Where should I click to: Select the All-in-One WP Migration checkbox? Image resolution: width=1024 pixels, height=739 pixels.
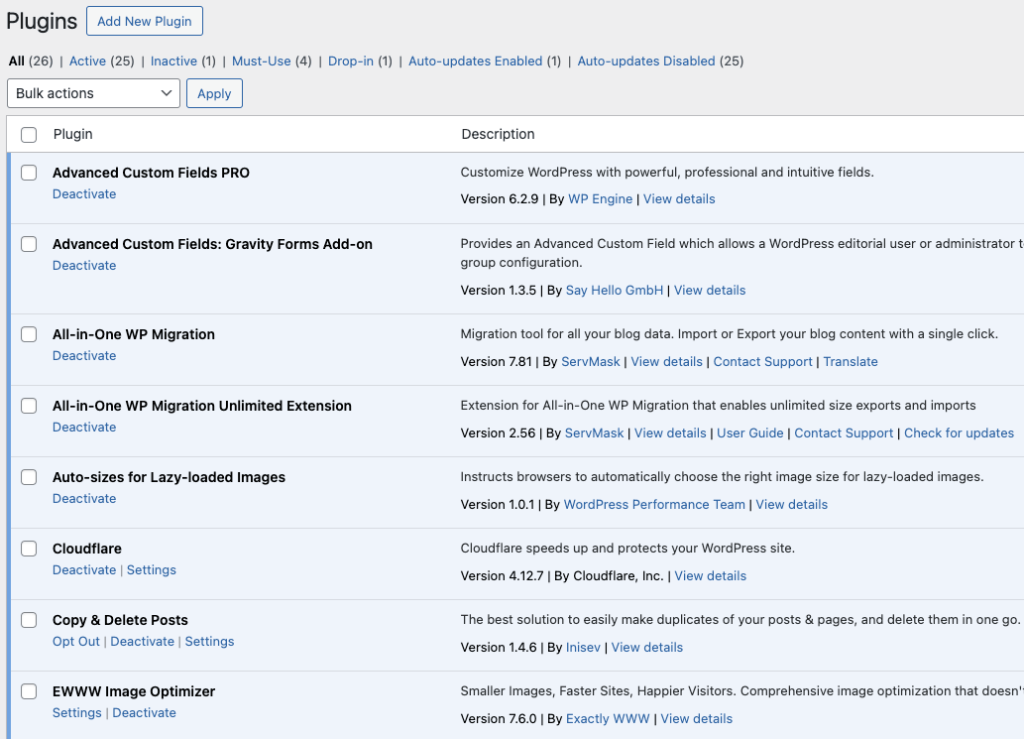click(28, 334)
